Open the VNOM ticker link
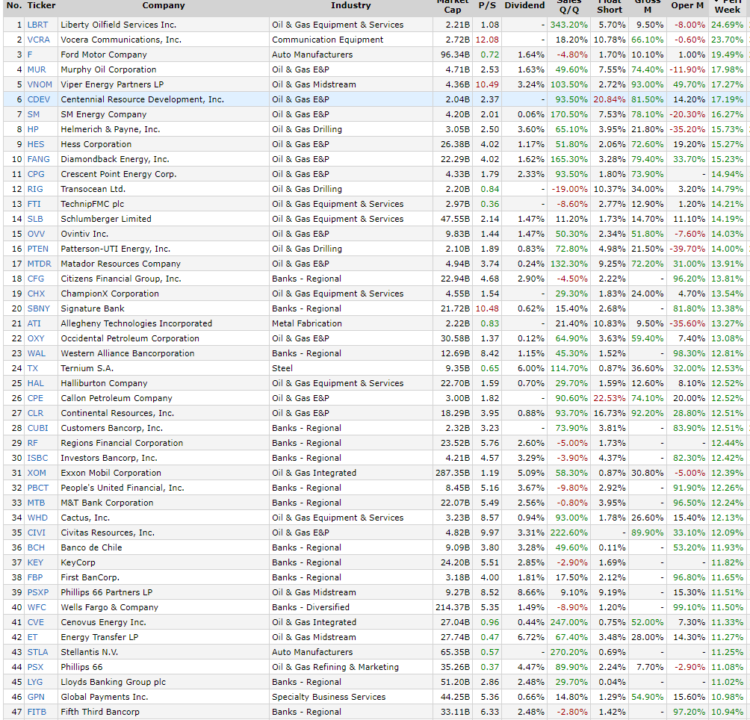The image size is (750, 720). (40, 85)
